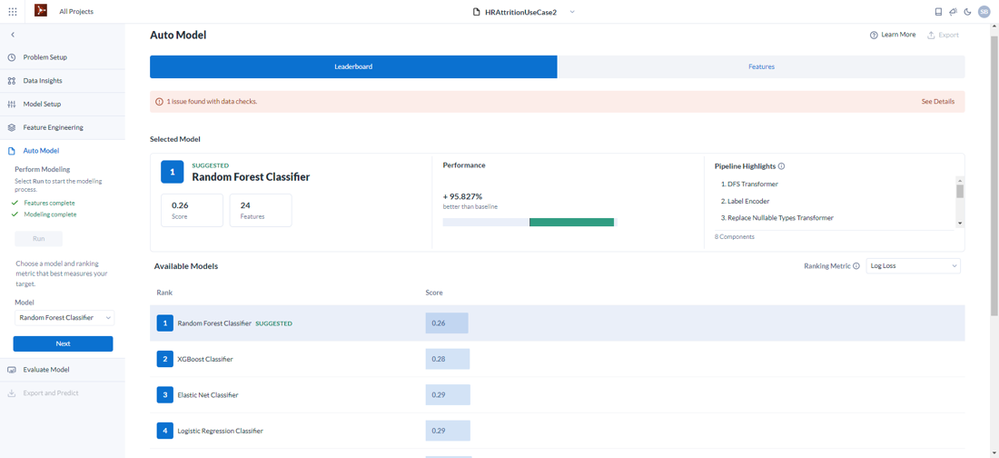The height and width of the screenshot is (458, 999).
Task: Click the rank 3 badge for Elastic Net Classifier
Action: pyautogui.click(x=165, y=395)
